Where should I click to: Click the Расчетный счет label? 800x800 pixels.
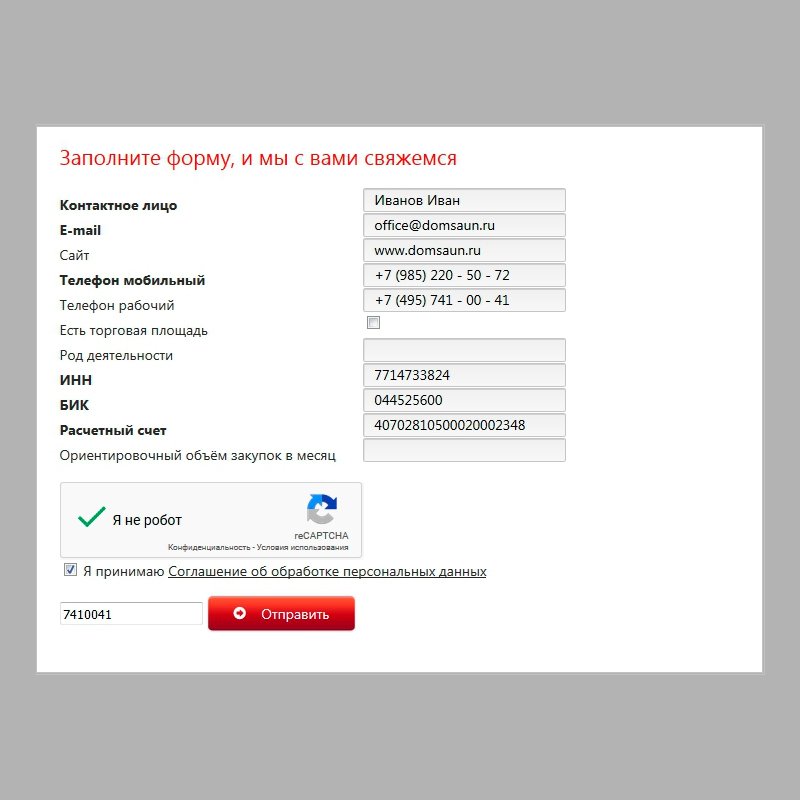(x=113, y=430)
